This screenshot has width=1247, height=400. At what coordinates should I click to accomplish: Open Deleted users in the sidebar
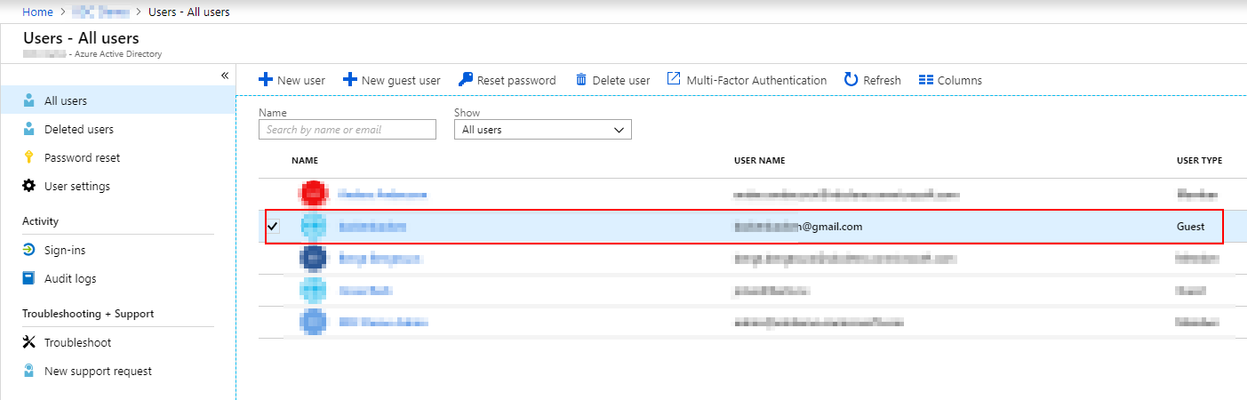pyautogui.click(x=118, y=129)
